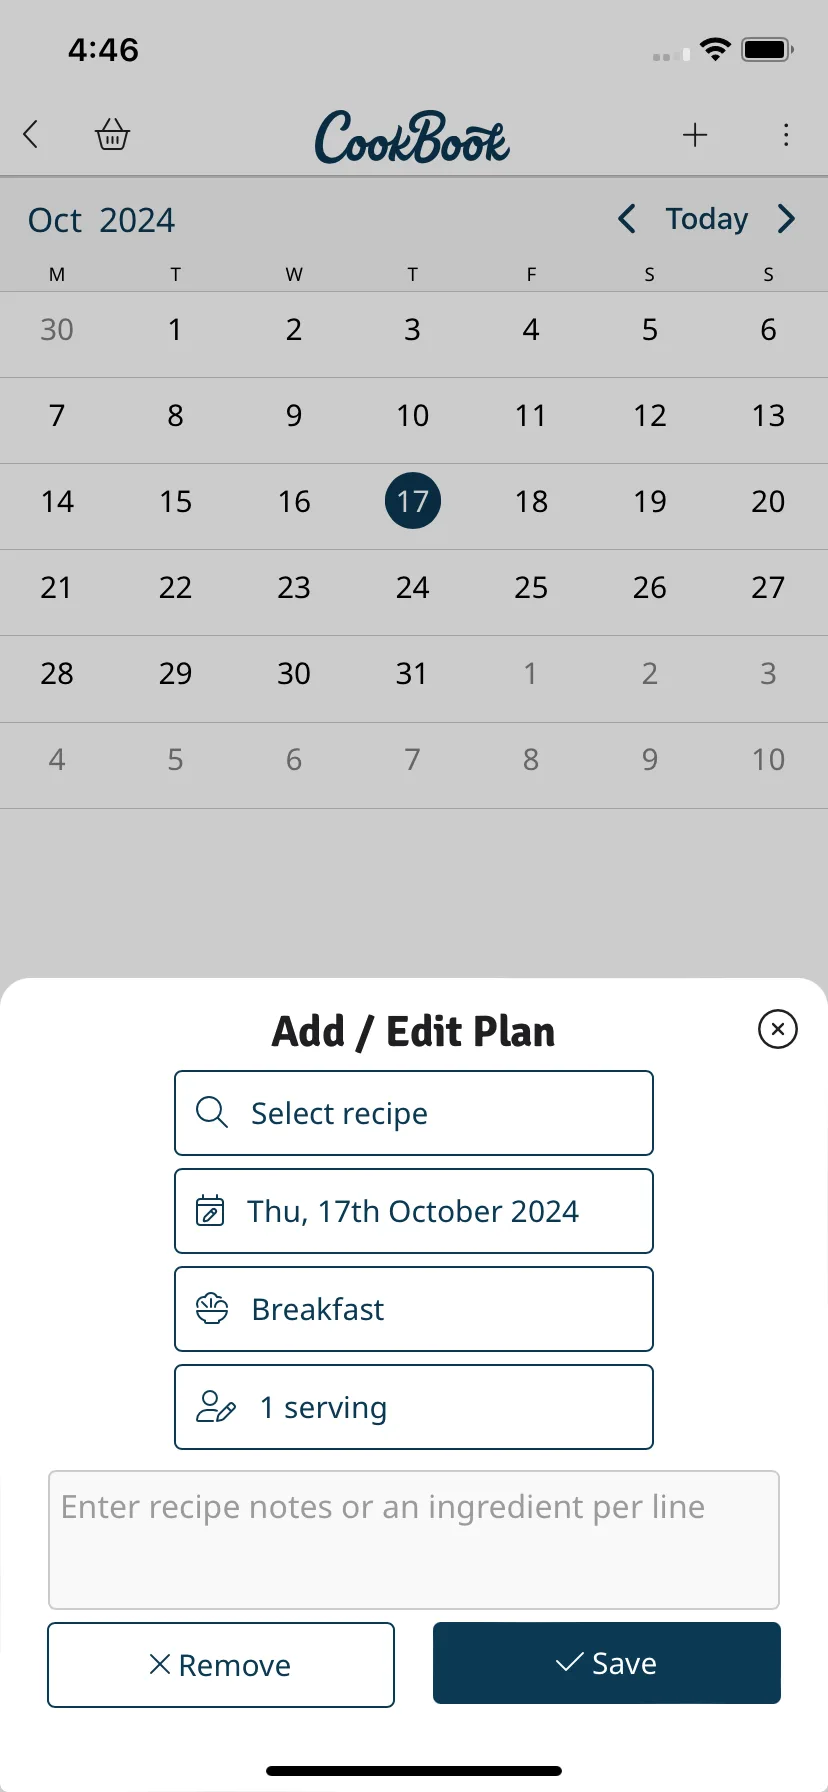This screenshot has width=828, height=1792.
Task: Edit the 1 serving field
Action: pos(414,1407)
